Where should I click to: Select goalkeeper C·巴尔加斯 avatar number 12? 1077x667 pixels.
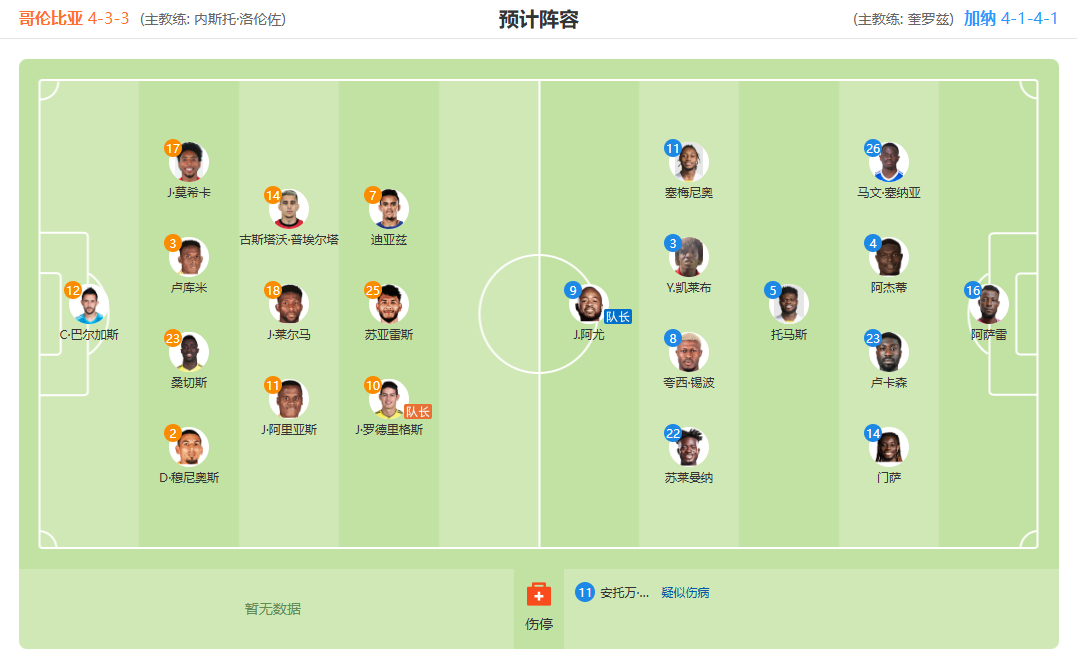(x=89, y=304)
